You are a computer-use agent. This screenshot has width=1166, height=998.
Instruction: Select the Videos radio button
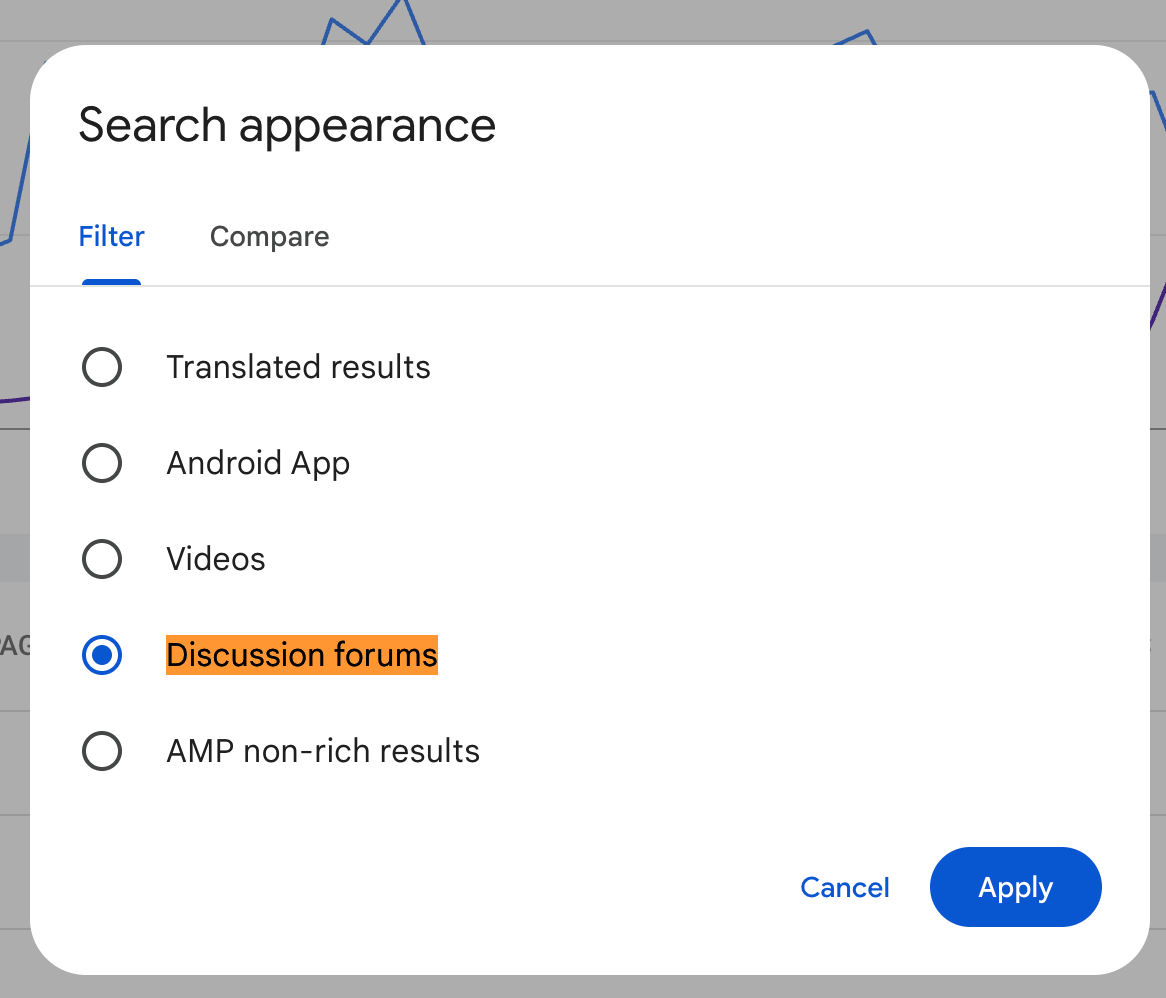[x=102, y=559]
